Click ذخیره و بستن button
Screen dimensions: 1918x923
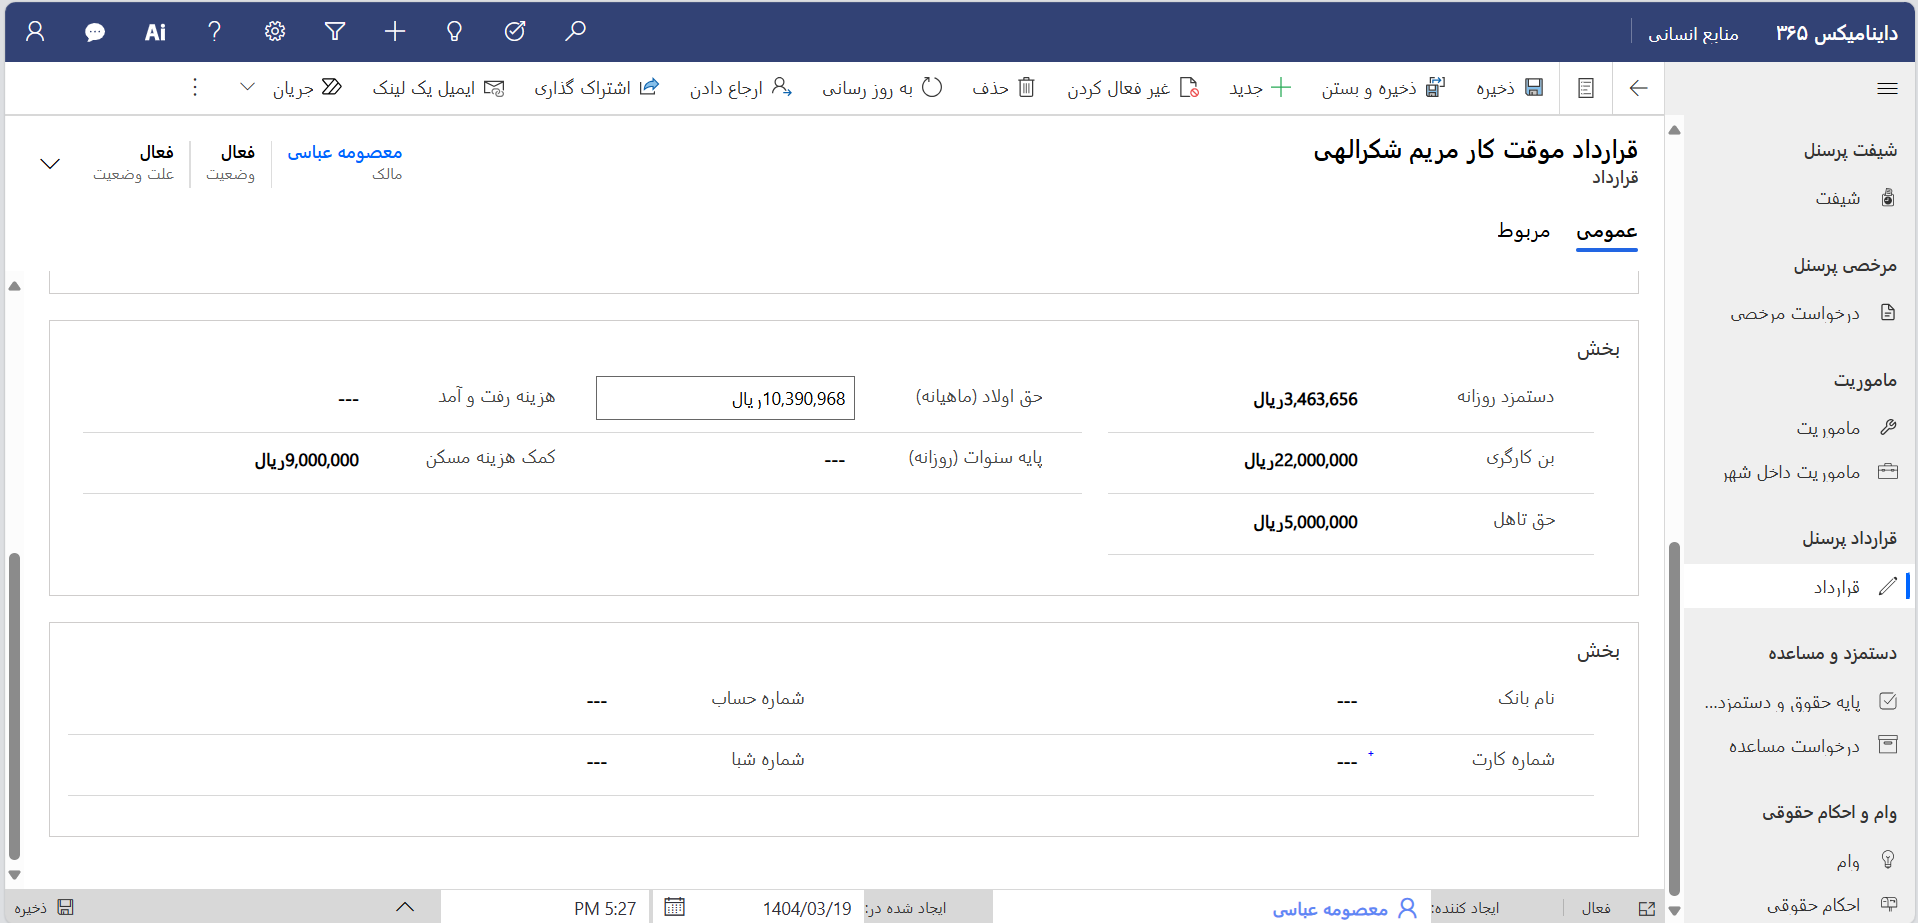coord(1383,88)
